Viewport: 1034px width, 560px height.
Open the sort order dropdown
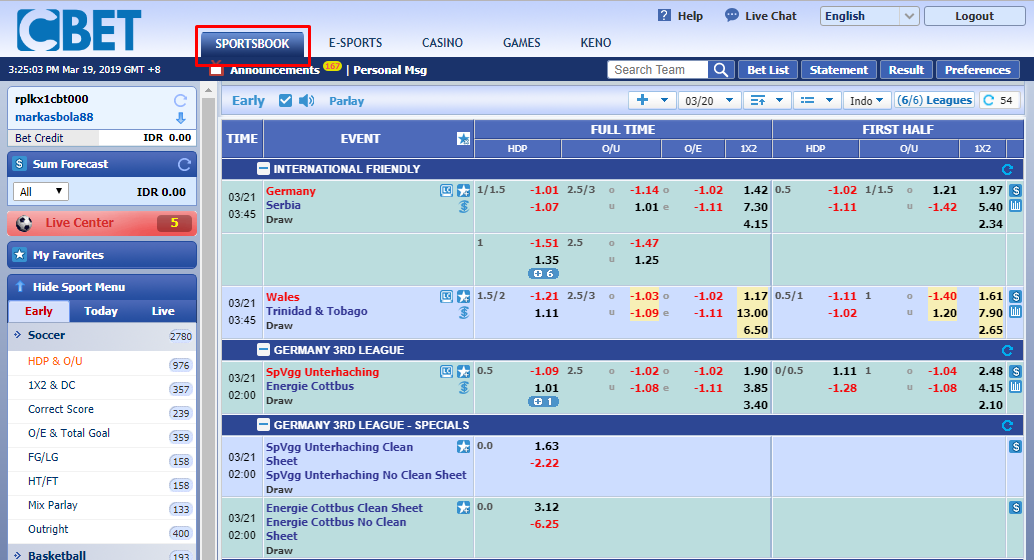pyautogui.click(x=766, y=100)
